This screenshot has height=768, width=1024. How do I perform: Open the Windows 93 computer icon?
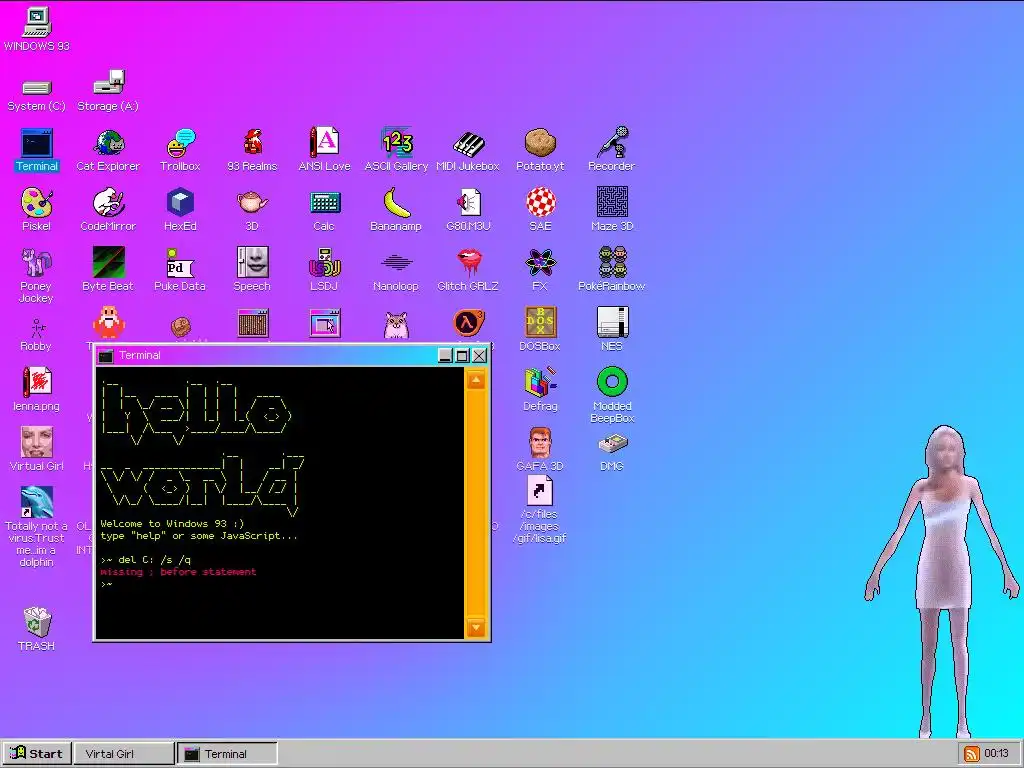click(37, 29)
